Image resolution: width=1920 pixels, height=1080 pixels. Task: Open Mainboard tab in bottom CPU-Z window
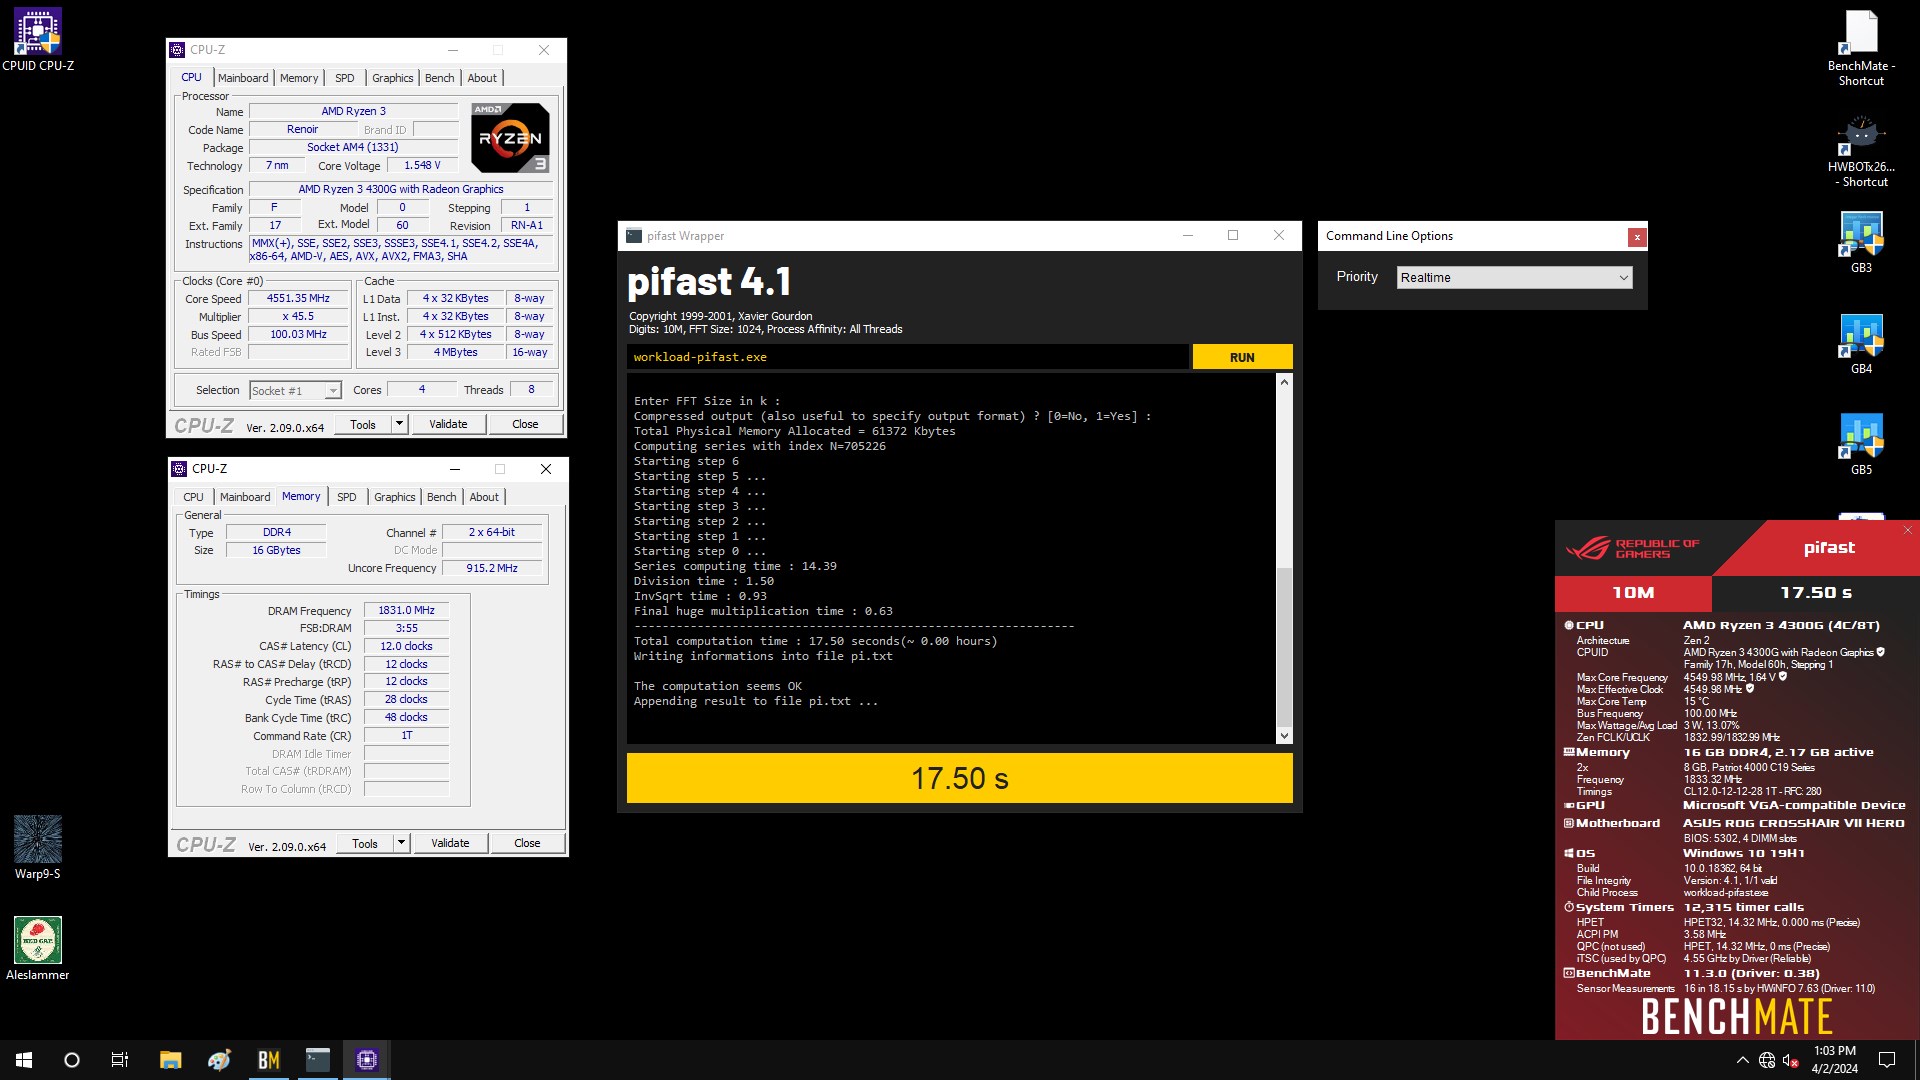tap(245, 497)
